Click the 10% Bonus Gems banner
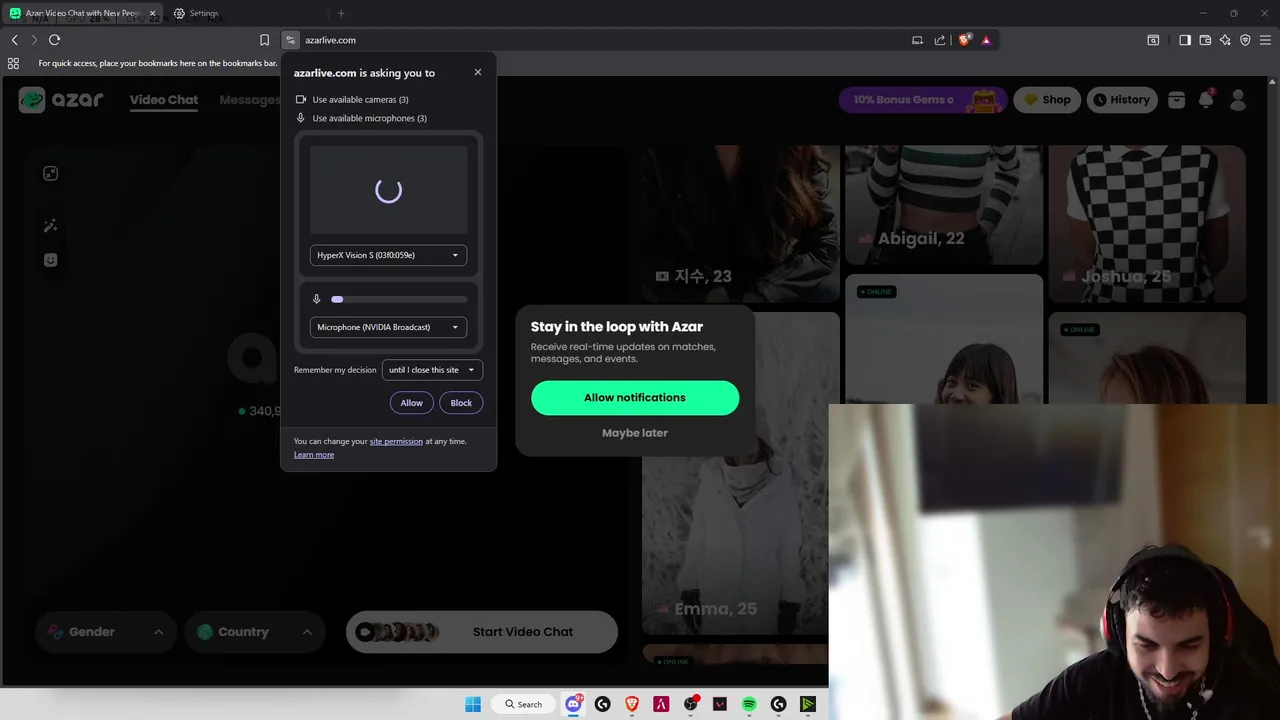This screenshot has height=720, width=1280. coord(922,99)
